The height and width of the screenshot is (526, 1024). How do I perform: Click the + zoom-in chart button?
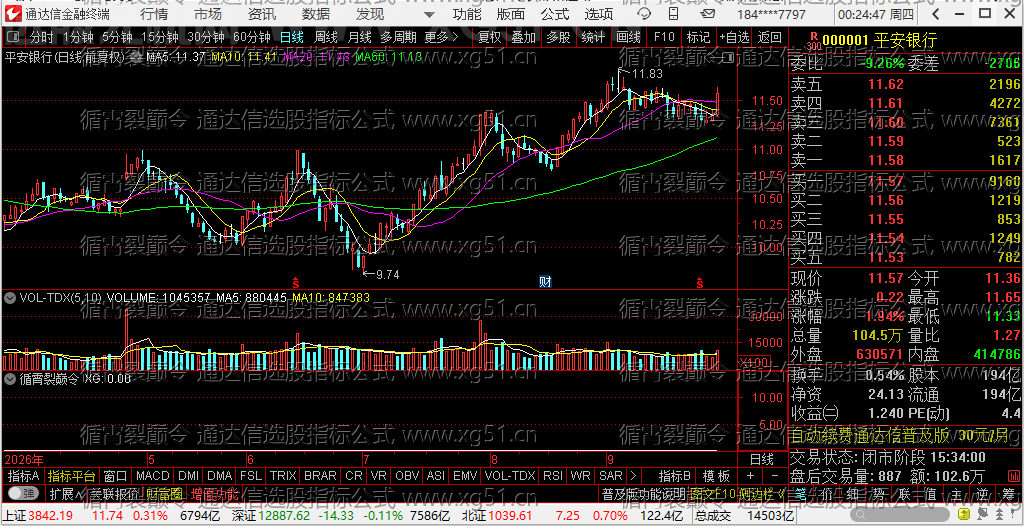[750, 476]
